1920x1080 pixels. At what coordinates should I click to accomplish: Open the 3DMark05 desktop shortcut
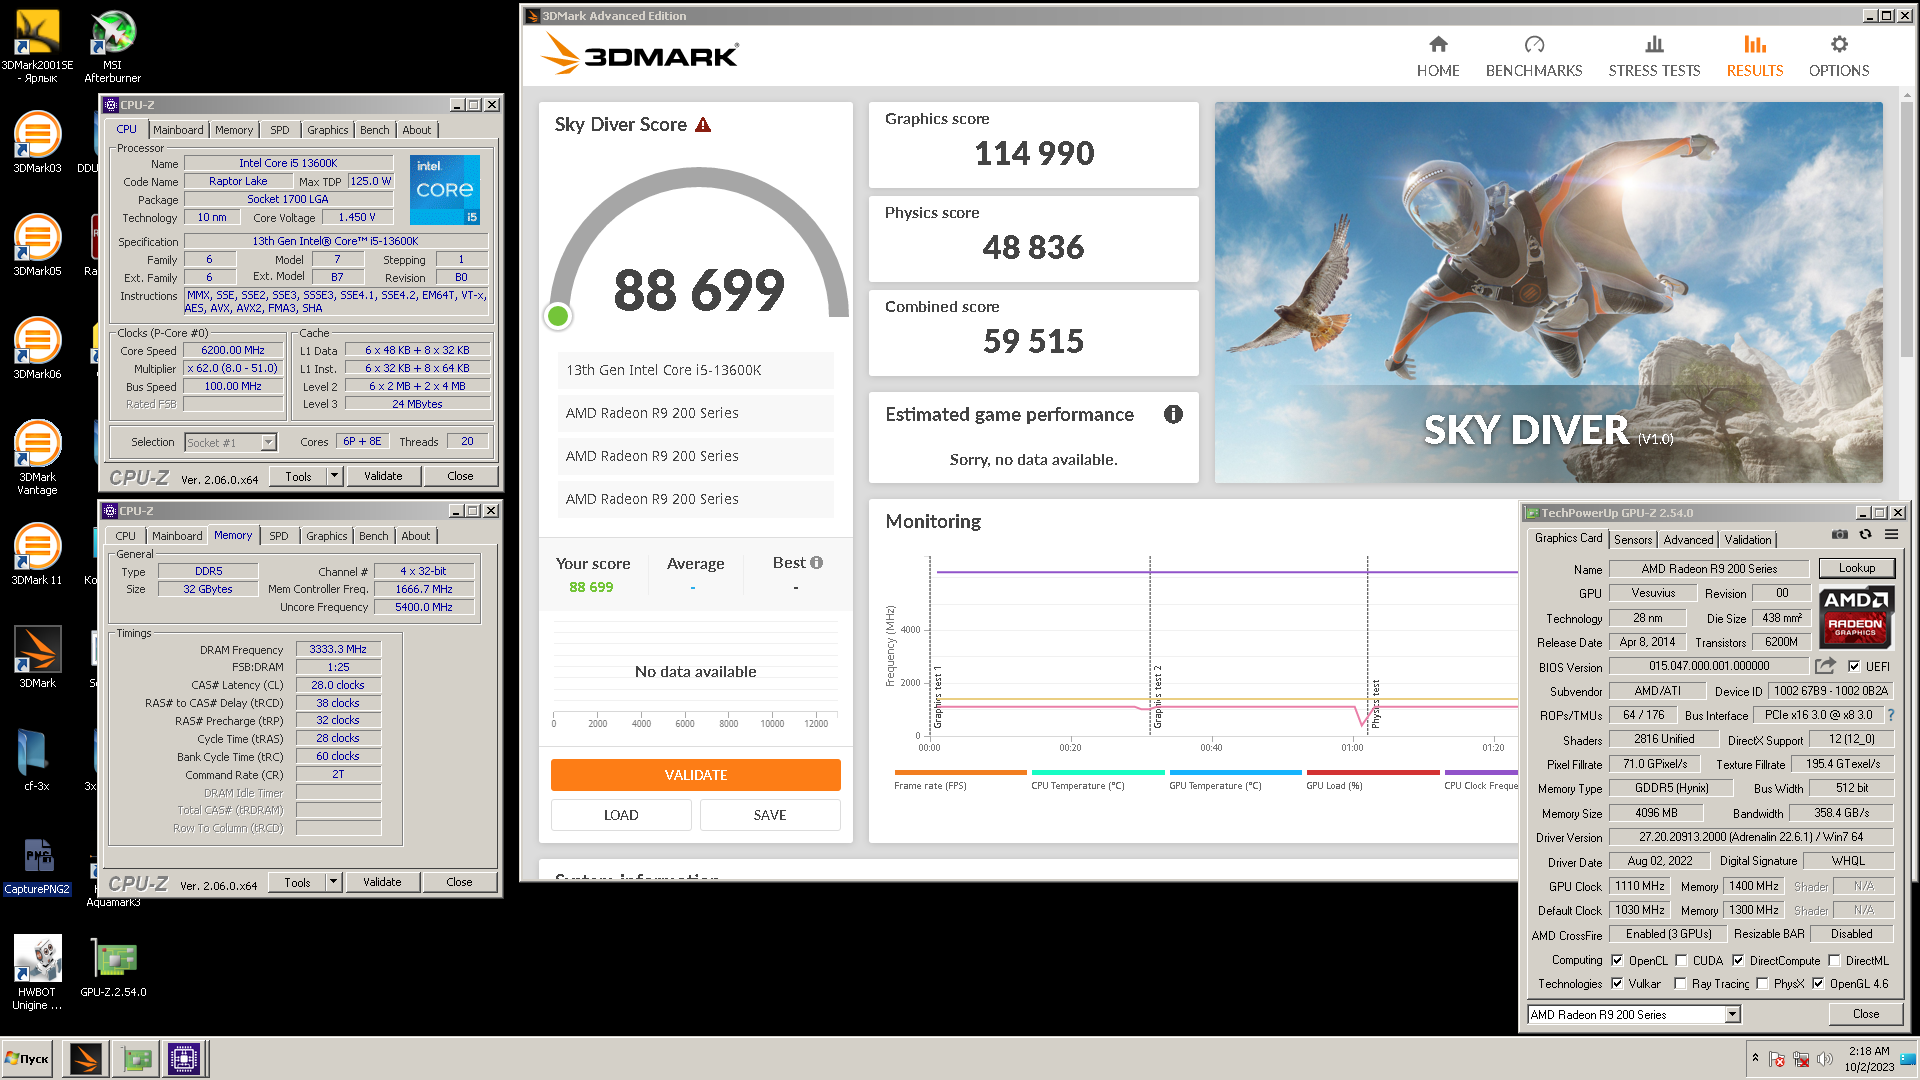37,245
